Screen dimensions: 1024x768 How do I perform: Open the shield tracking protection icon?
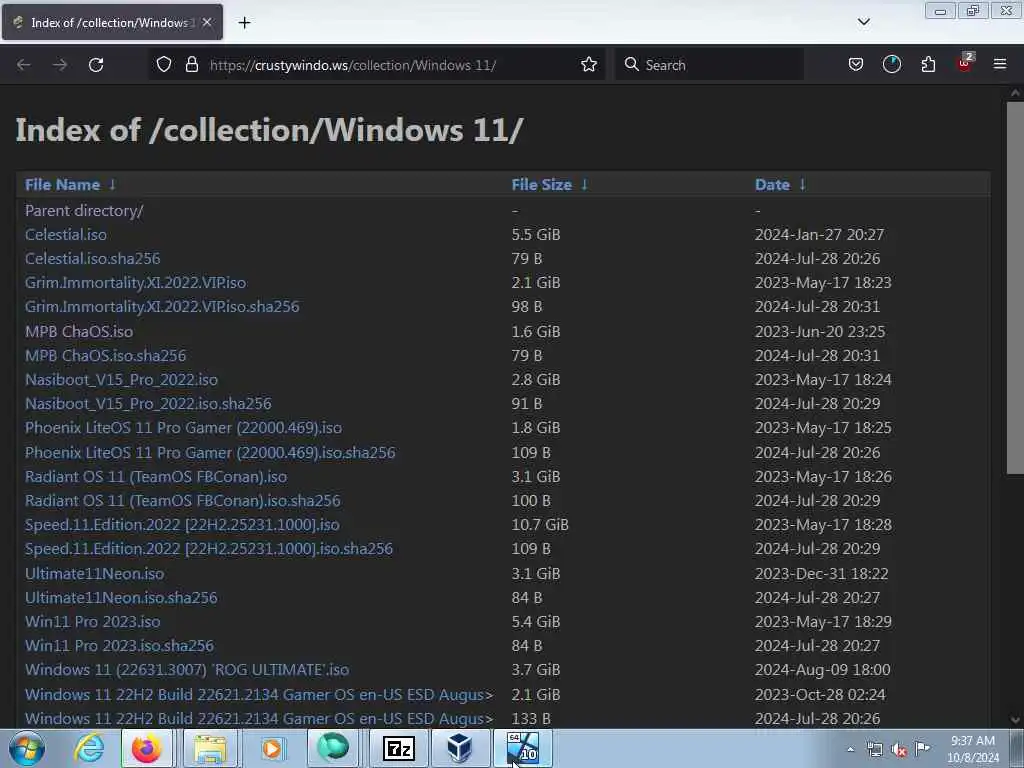[164, 65]
